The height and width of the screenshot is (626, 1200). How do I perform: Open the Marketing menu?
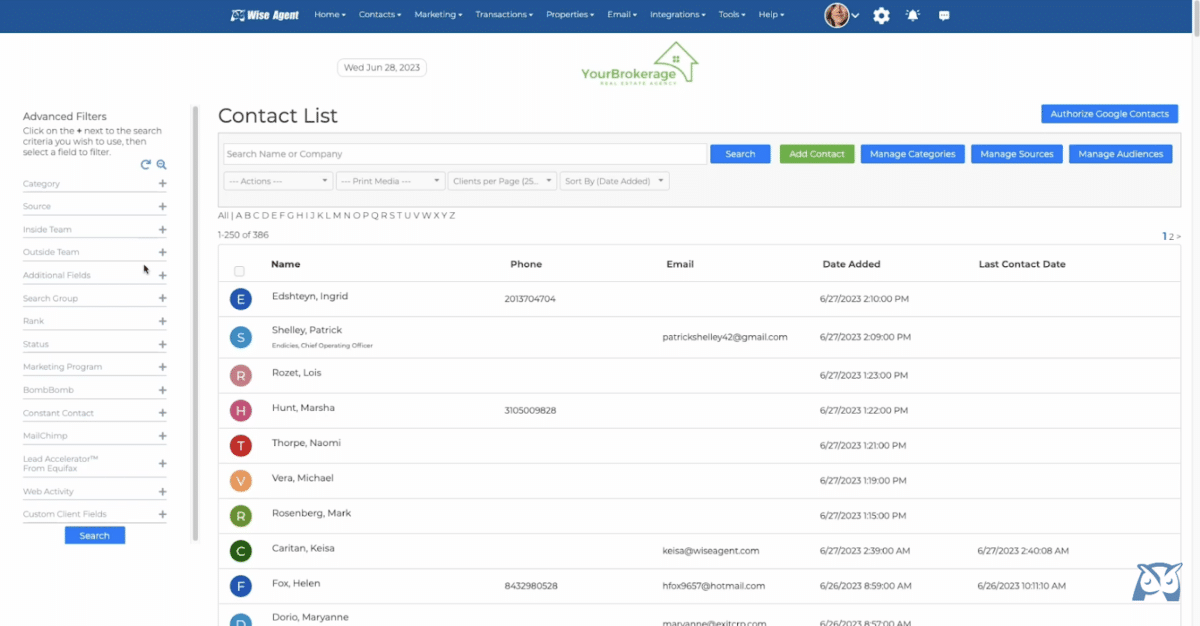pos(439,15)
